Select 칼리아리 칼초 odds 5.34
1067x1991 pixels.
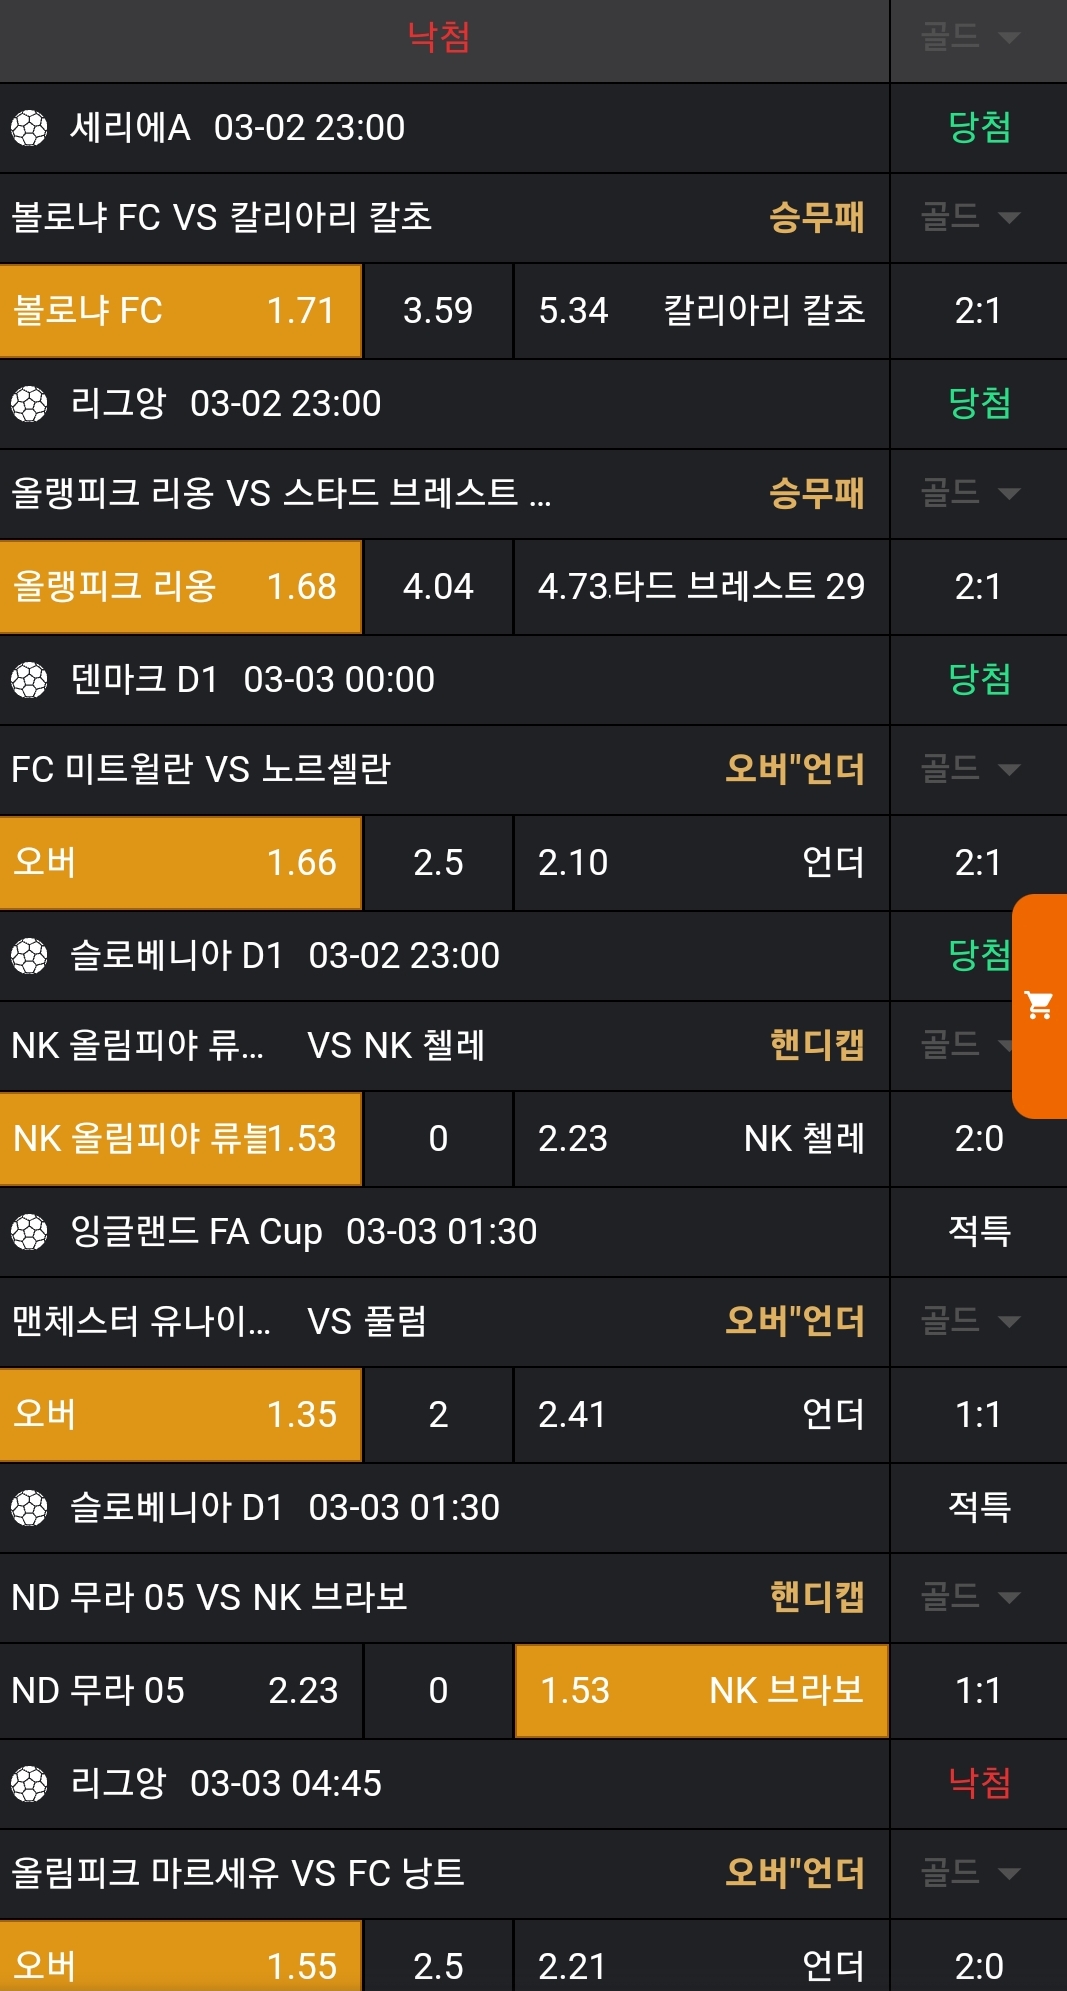[x=700, y=311]
